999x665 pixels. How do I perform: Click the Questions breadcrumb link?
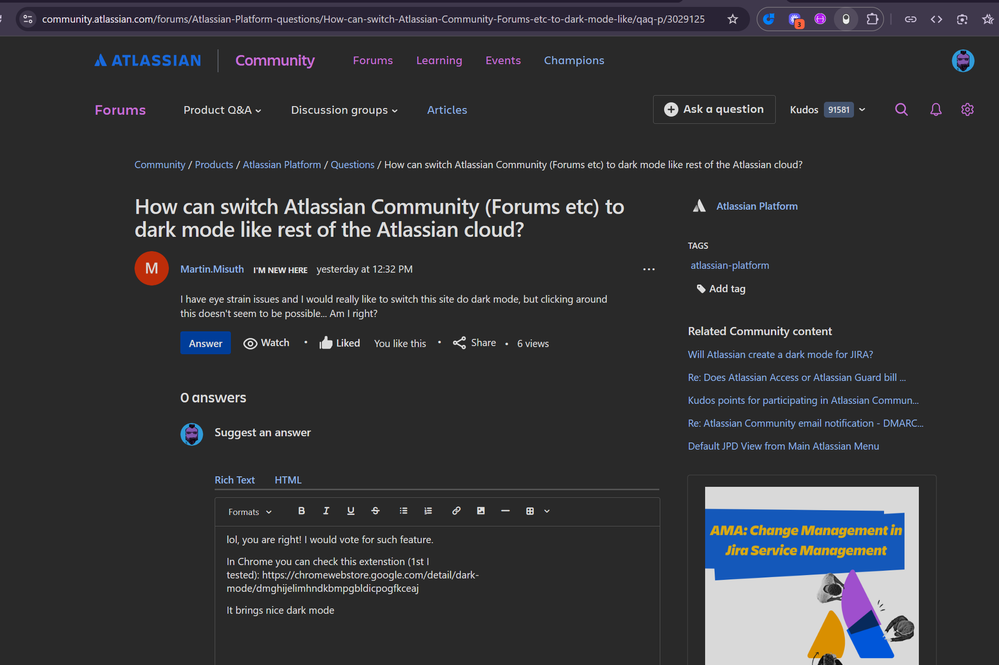tap(352, 164)
